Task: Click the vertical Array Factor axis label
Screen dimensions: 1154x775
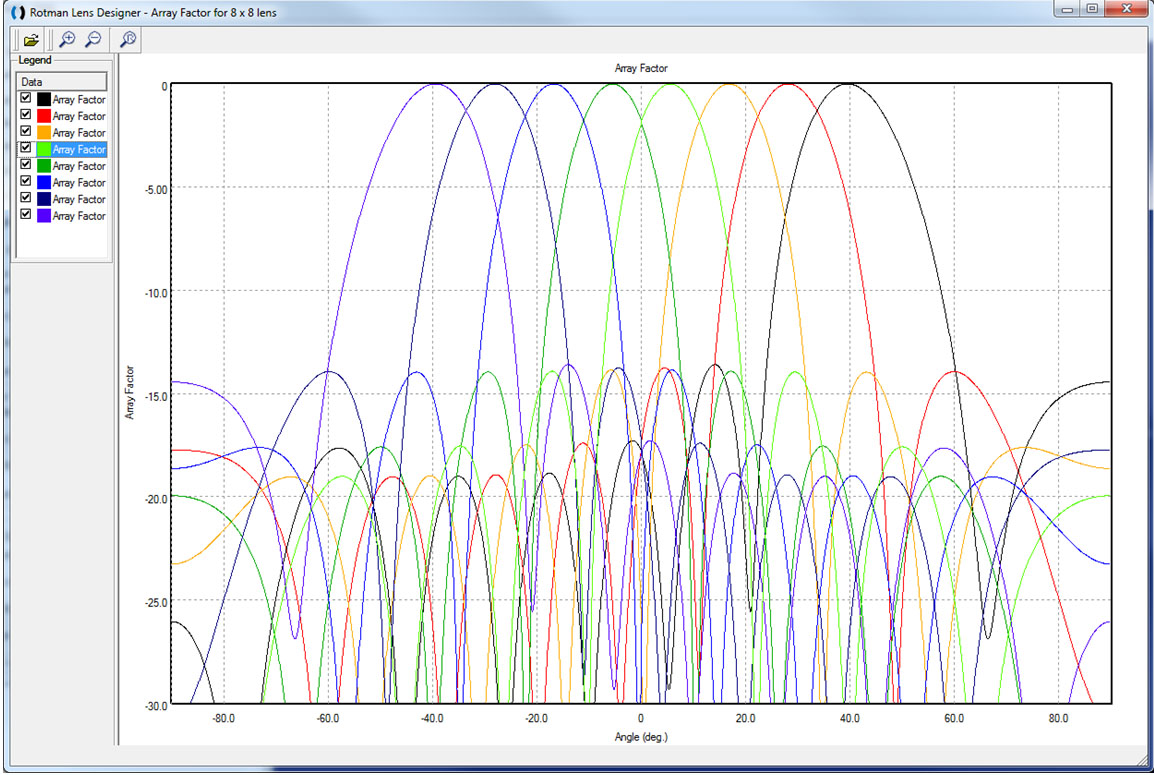Action: [x=130, y=392]
